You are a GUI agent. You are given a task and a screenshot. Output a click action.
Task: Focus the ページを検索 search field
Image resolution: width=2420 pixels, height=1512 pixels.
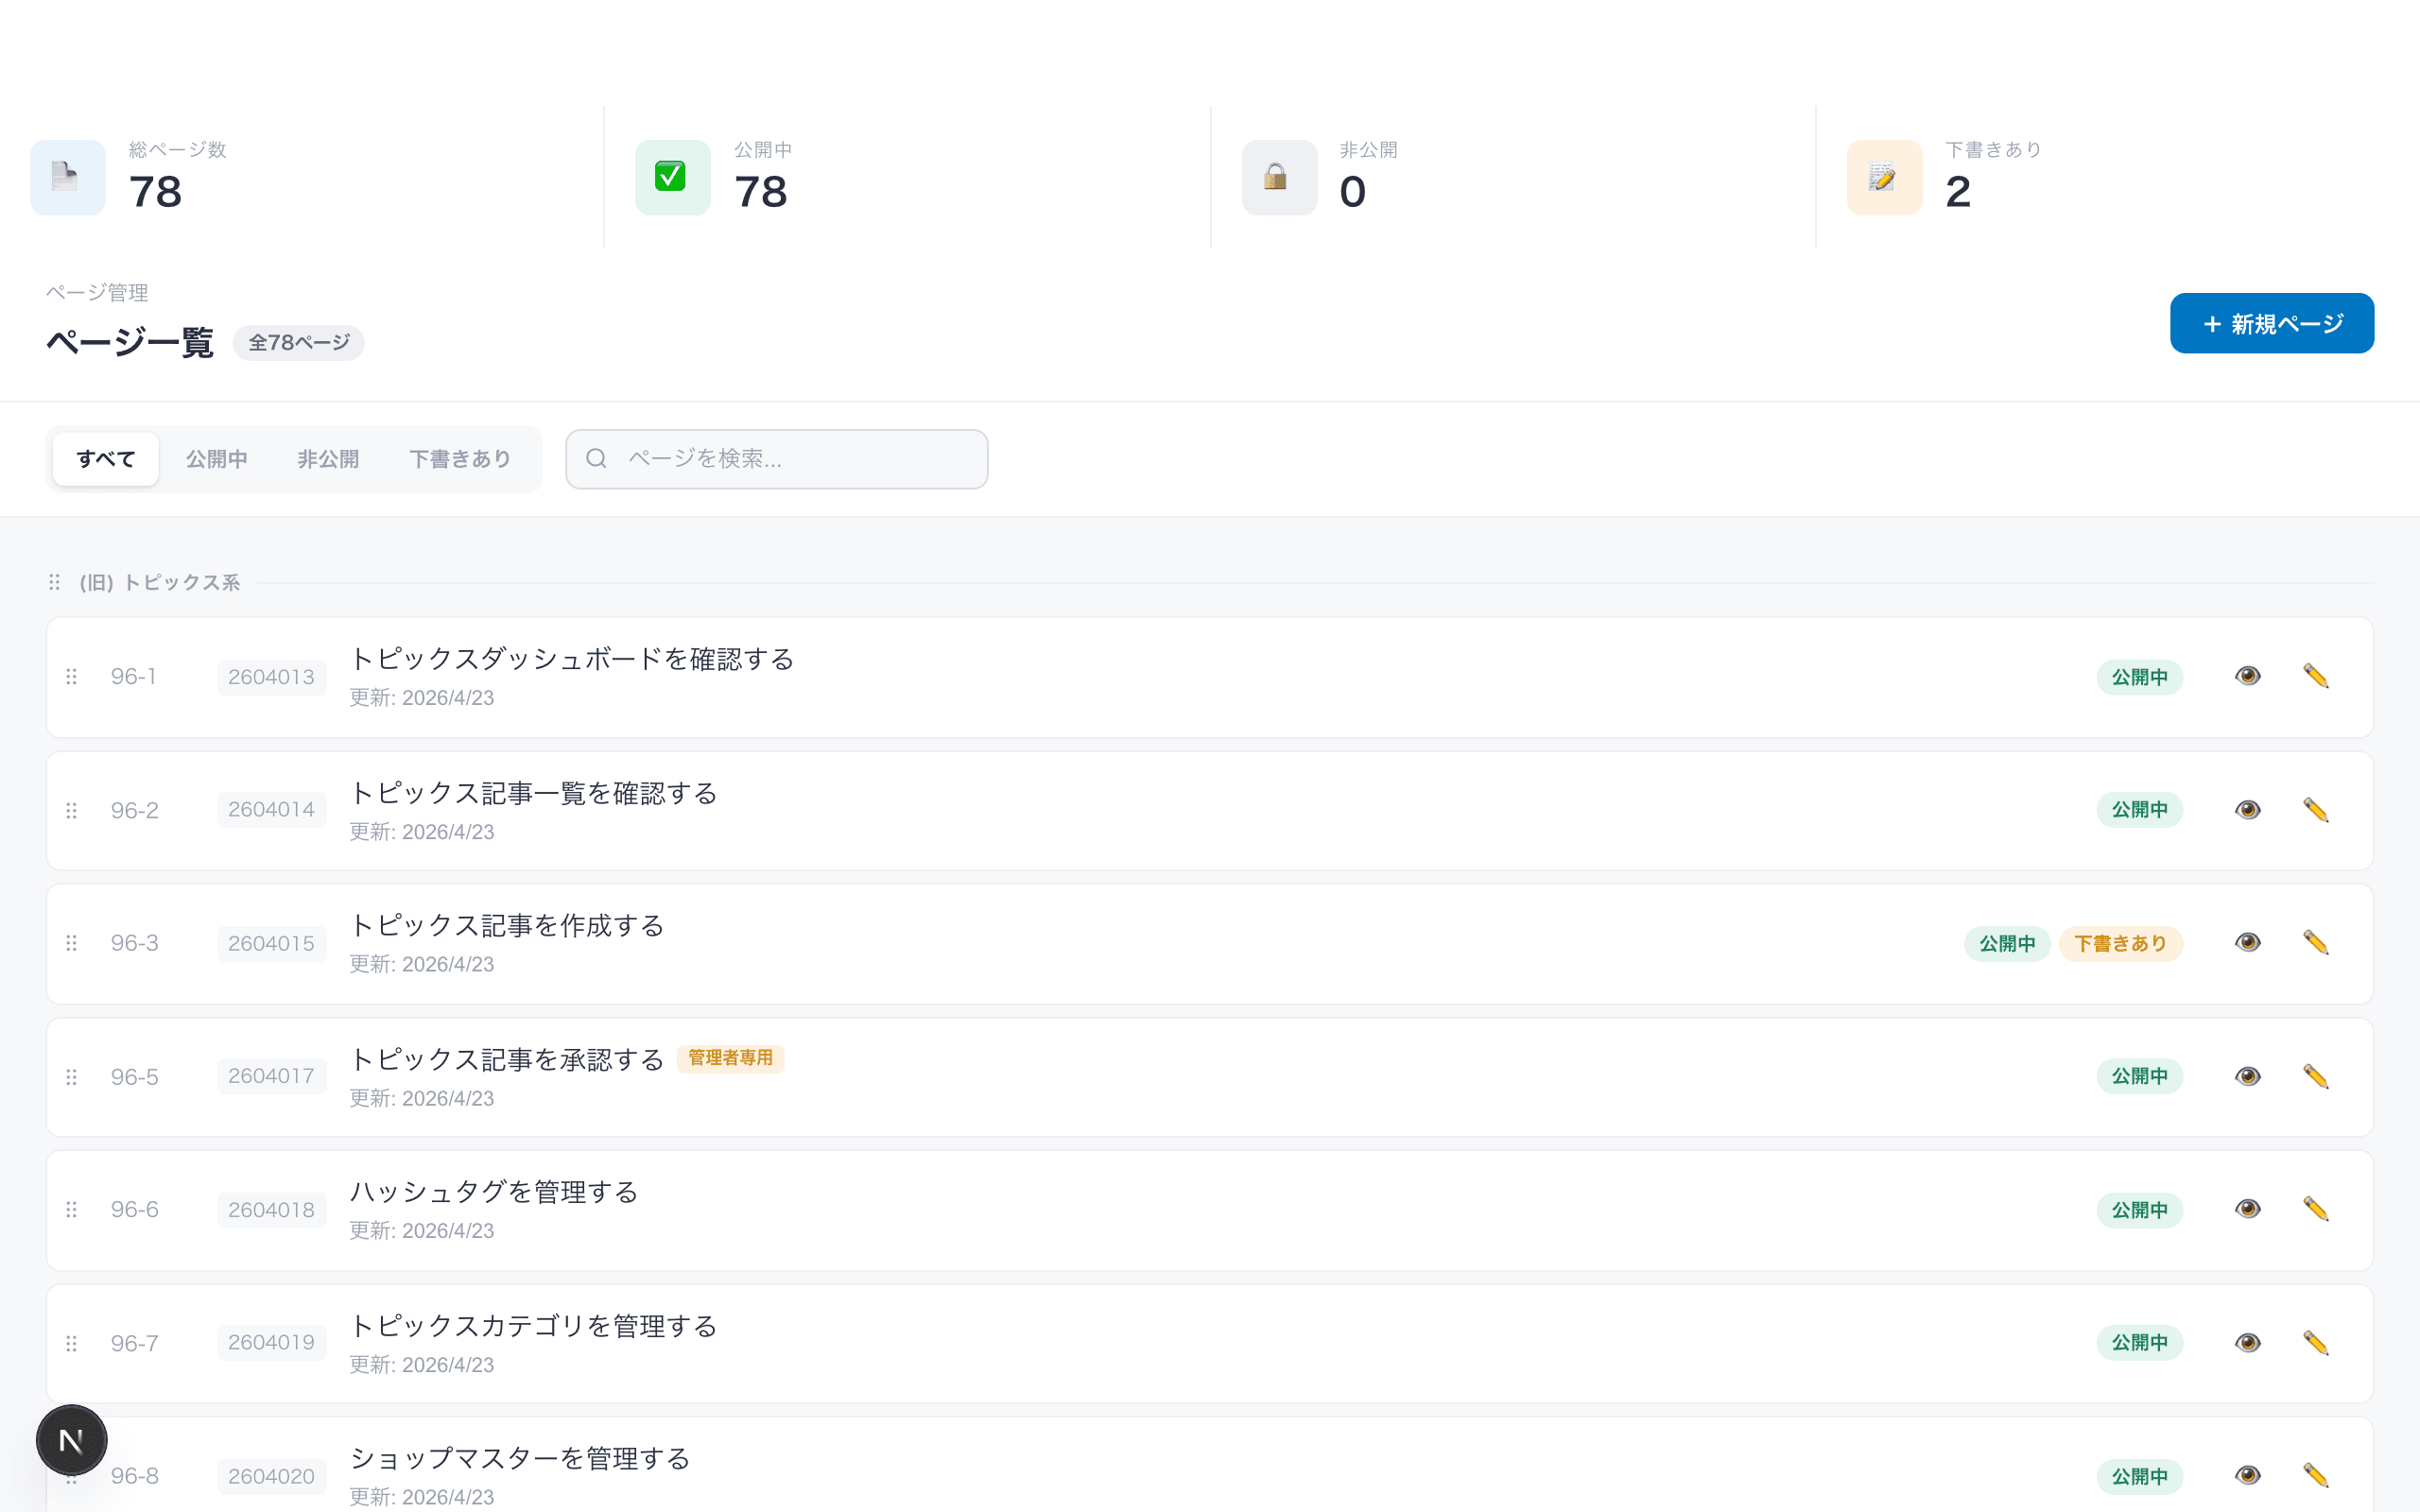coord(777,459)
